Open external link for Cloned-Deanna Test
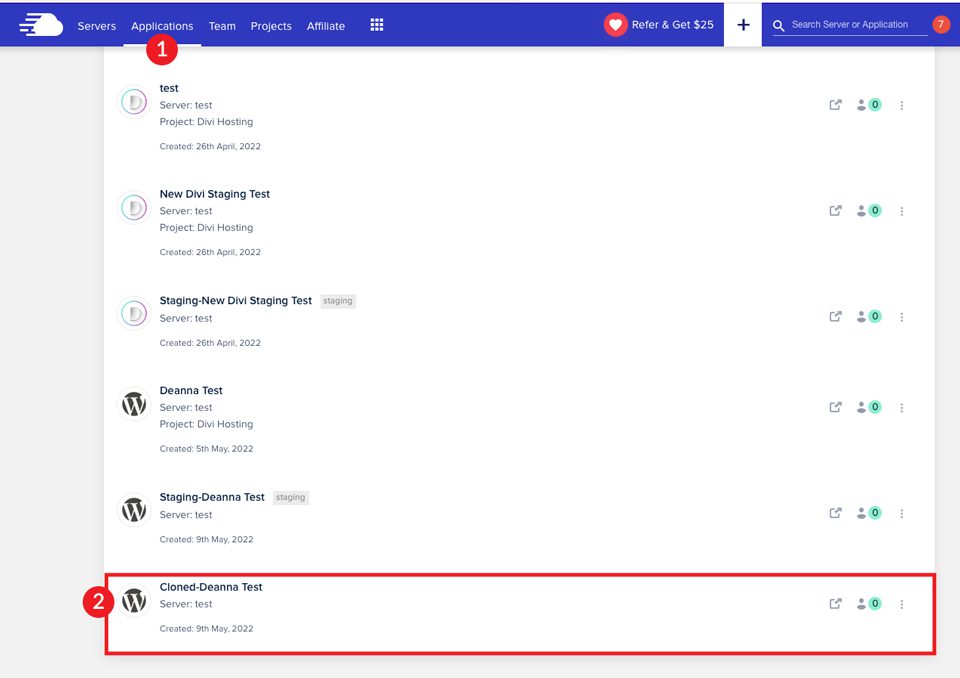Image resolution: width=960 pixels, height=678 pixels. click(835, 604)
